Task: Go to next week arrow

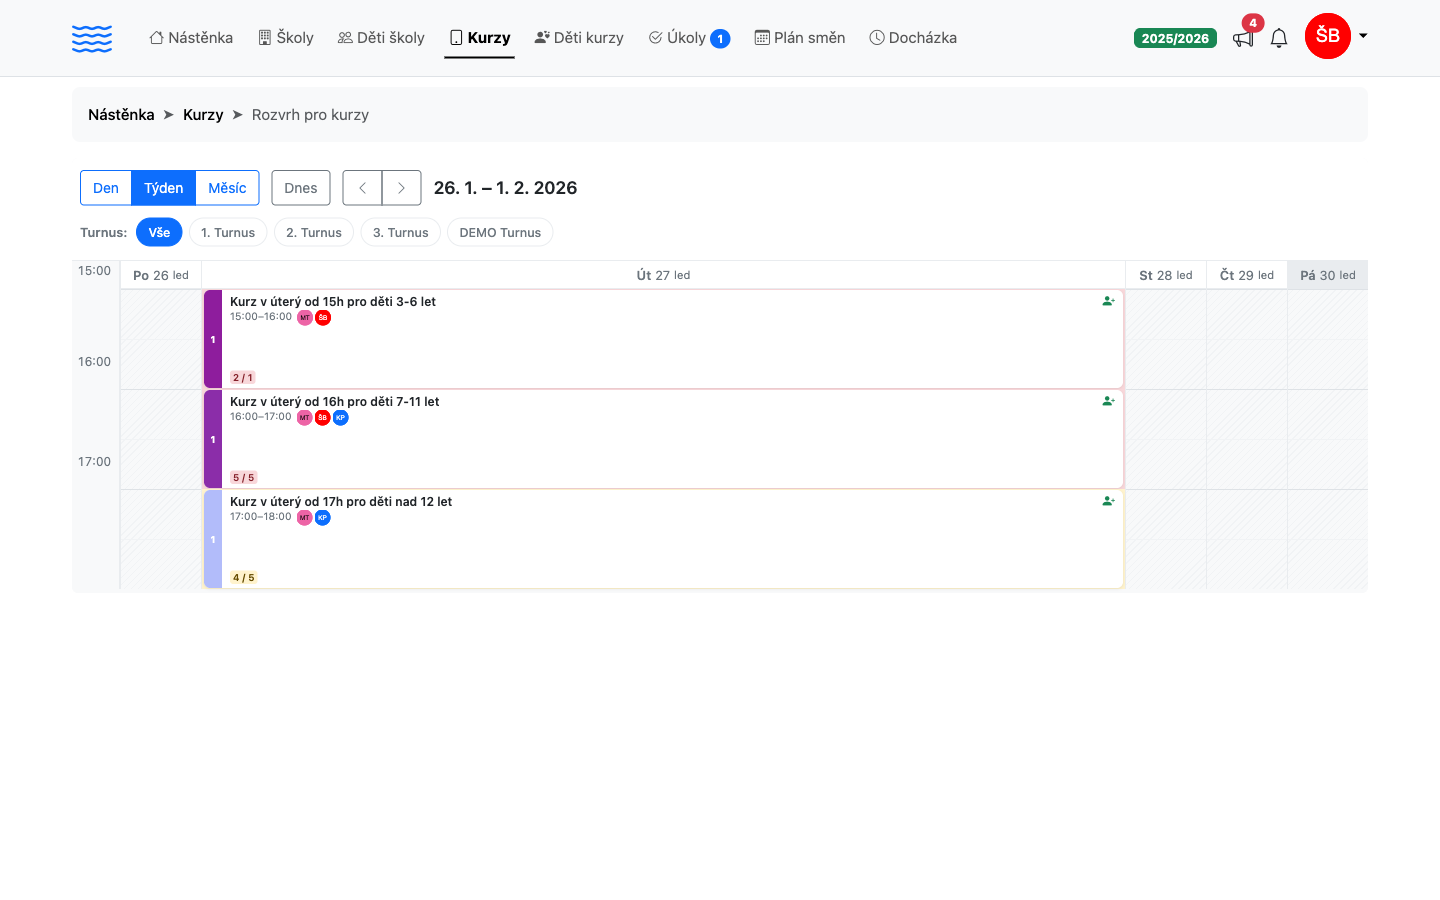Action: (401, 188)
